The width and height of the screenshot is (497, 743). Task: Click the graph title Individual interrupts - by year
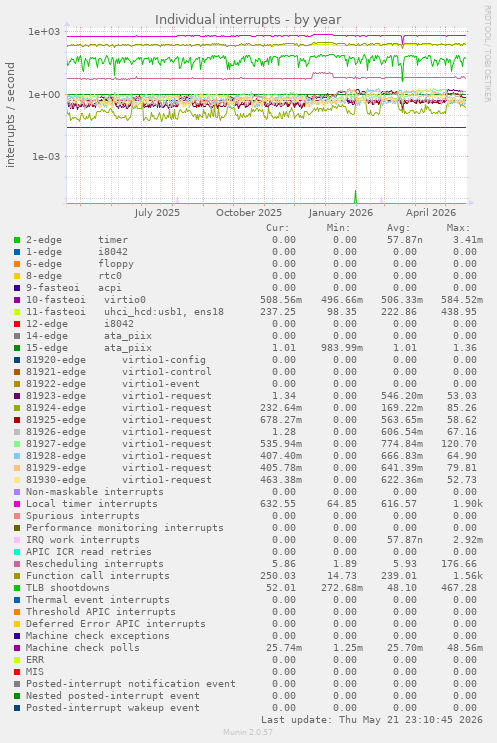point(248,20)
